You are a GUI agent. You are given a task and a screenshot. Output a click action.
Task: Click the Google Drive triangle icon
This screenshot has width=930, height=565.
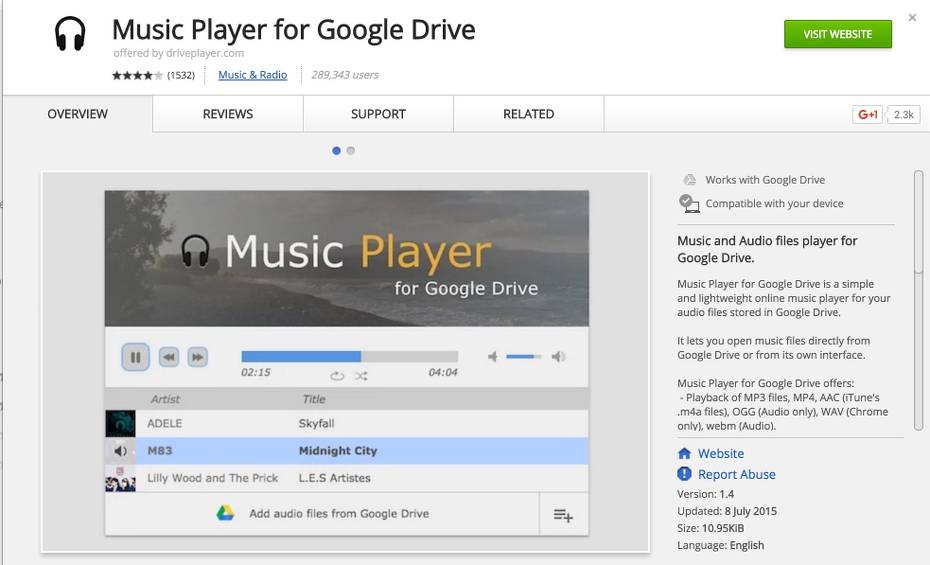click(x=225, y=513)
